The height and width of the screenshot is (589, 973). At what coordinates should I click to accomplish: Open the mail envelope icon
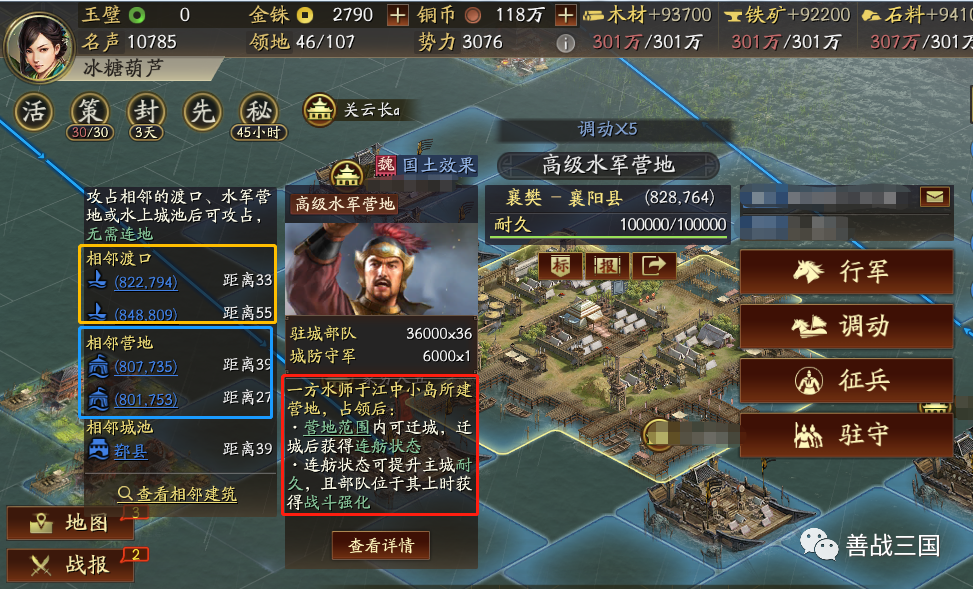(935, 197)
